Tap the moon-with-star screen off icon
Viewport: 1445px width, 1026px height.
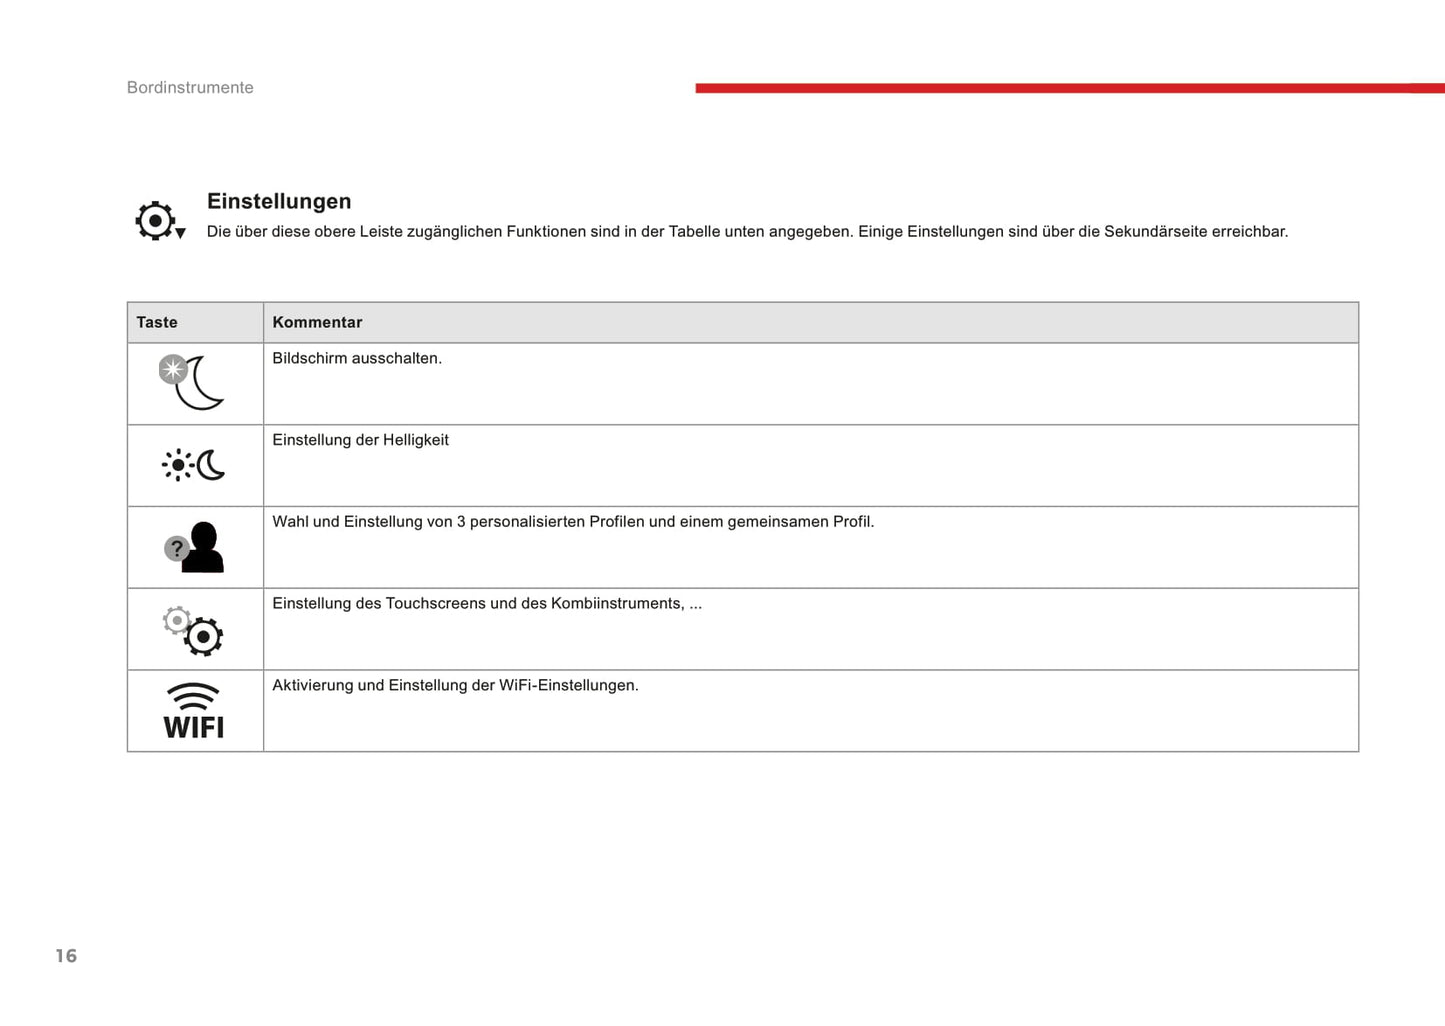click(193, 382)
